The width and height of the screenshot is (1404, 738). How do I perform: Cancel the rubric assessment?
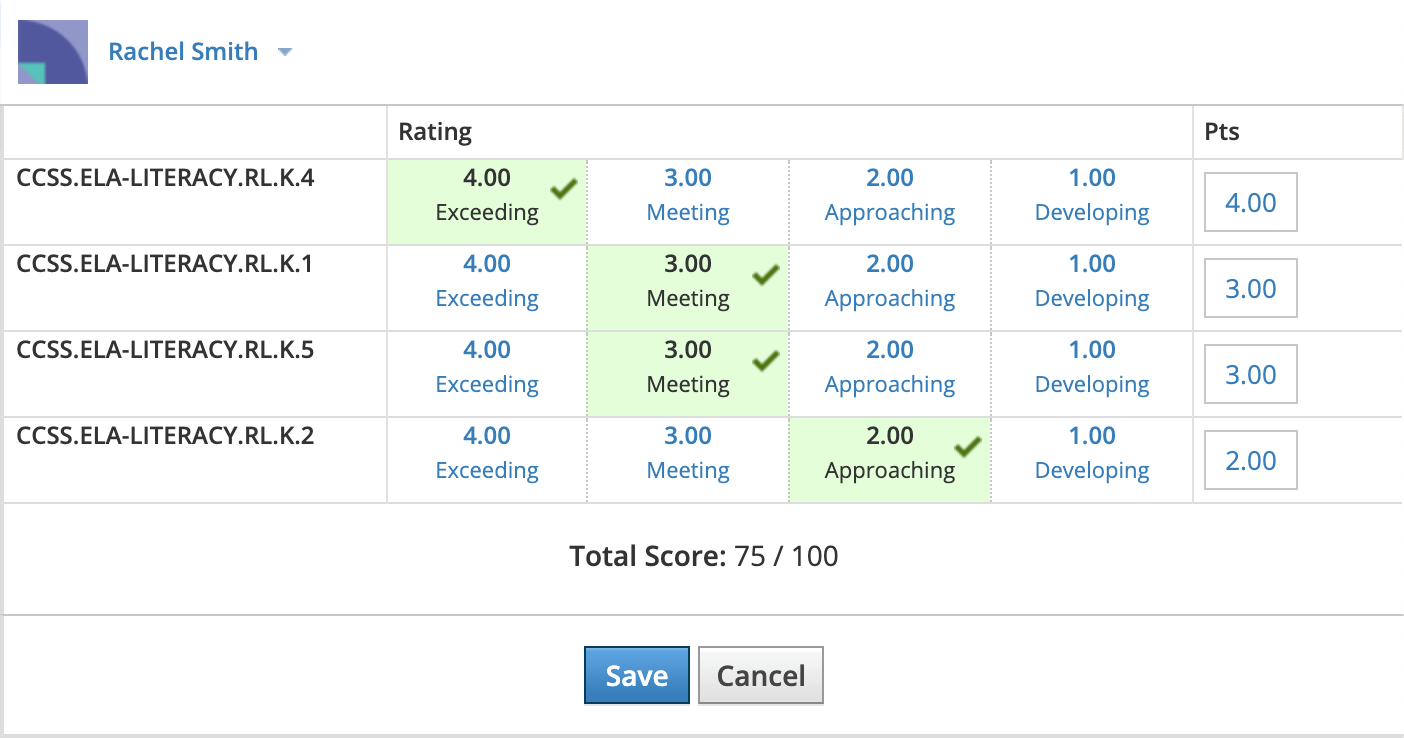[x=760, y=676]
